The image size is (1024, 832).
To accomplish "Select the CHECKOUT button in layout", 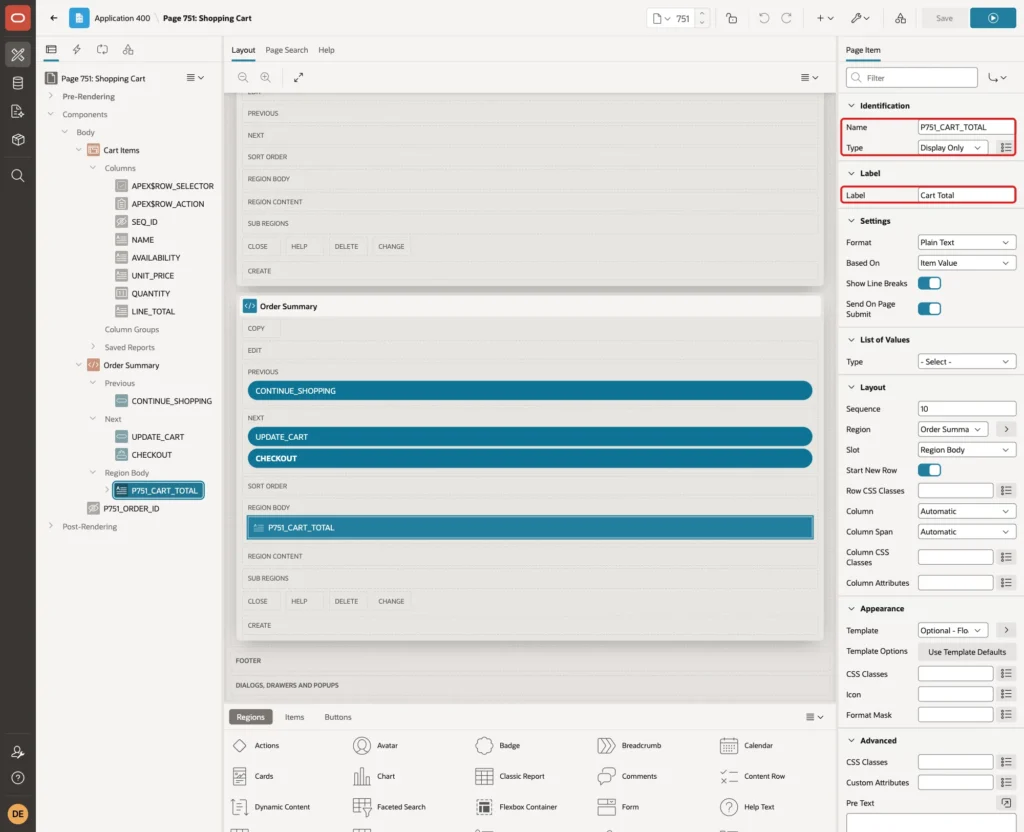I will pyautogui.click(x=530, y=458).
